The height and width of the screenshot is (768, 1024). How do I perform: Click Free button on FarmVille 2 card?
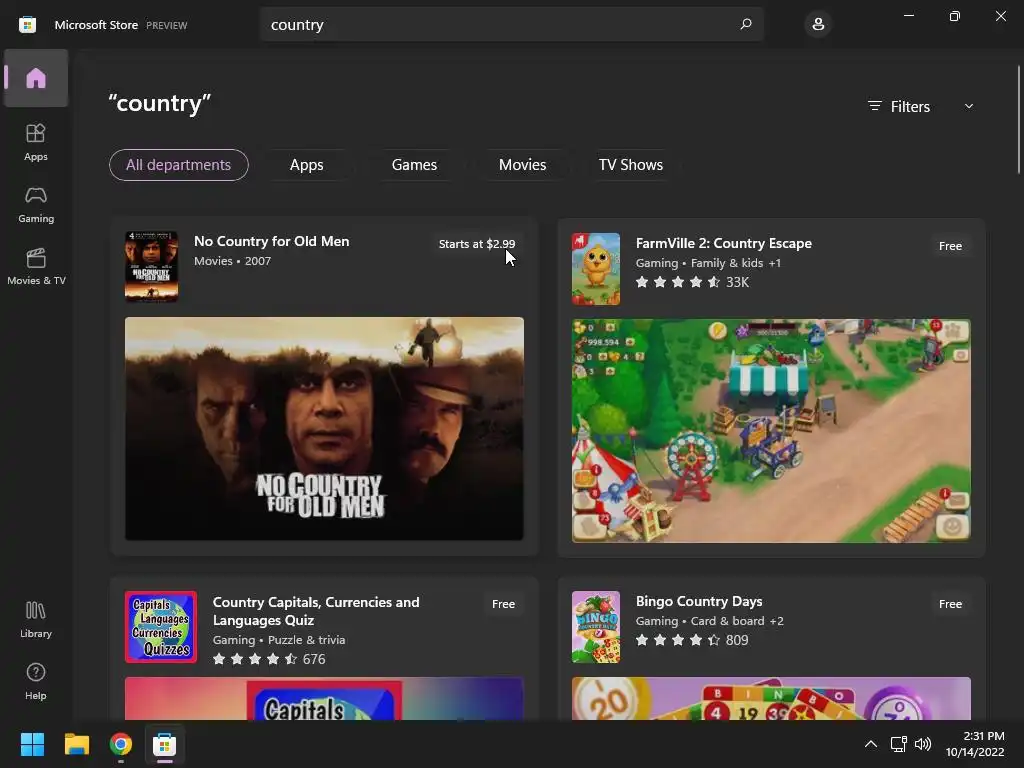pos(950,246)
